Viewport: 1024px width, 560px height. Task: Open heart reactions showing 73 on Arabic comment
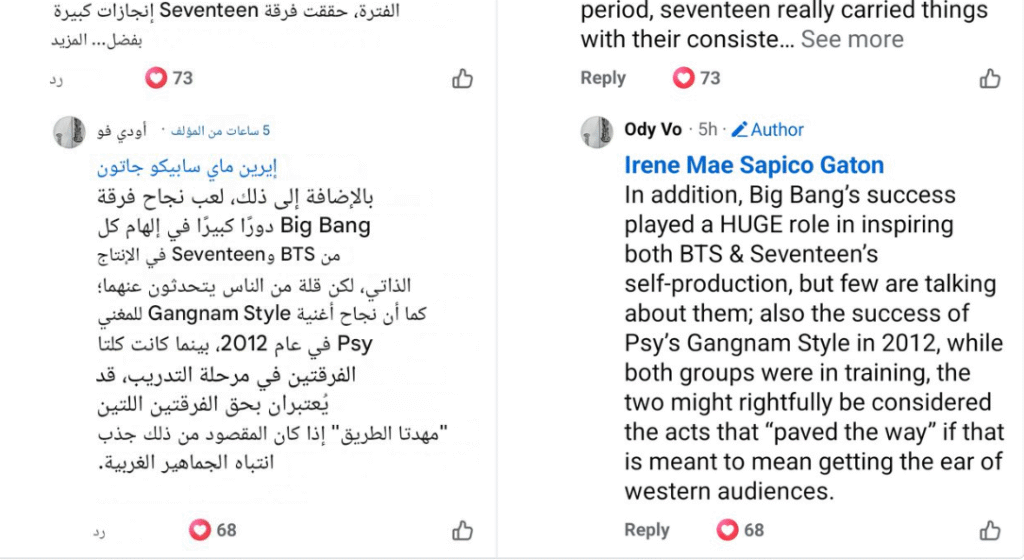coord(169,78)
